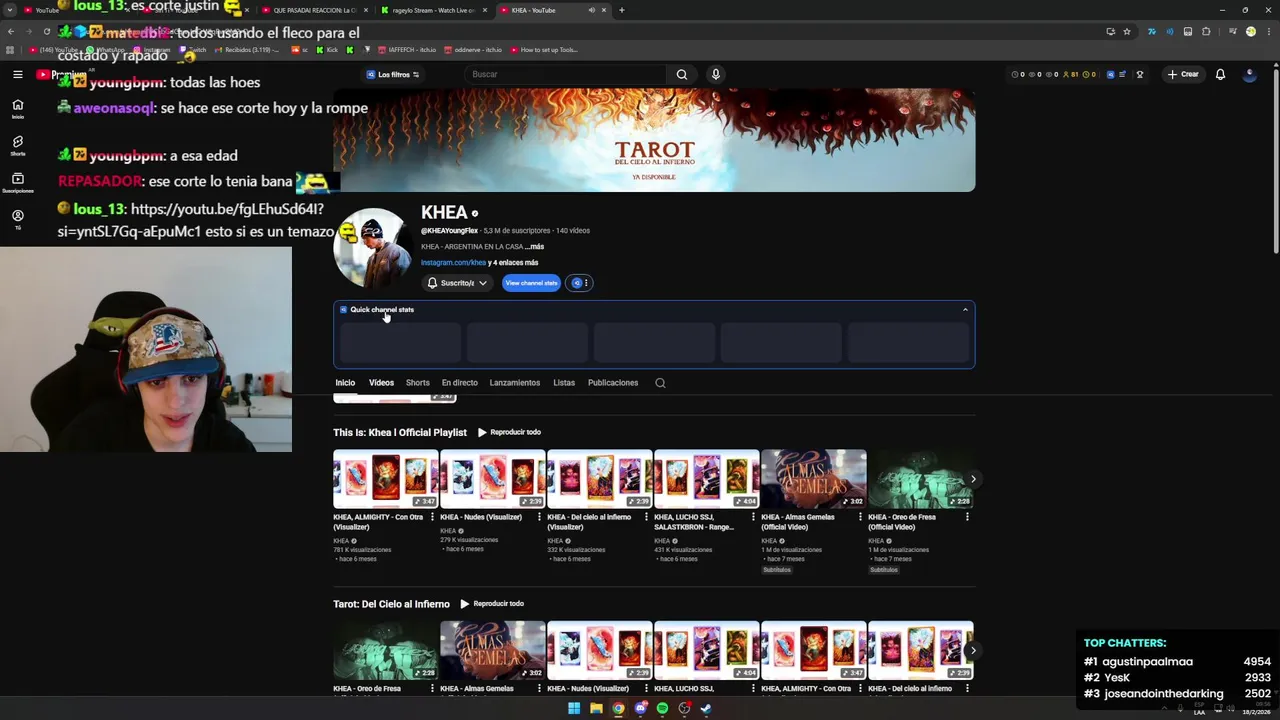Switch to the Inicio channel tab
The height and width of the screenshot is (720, 1280).
coord(345,383)
